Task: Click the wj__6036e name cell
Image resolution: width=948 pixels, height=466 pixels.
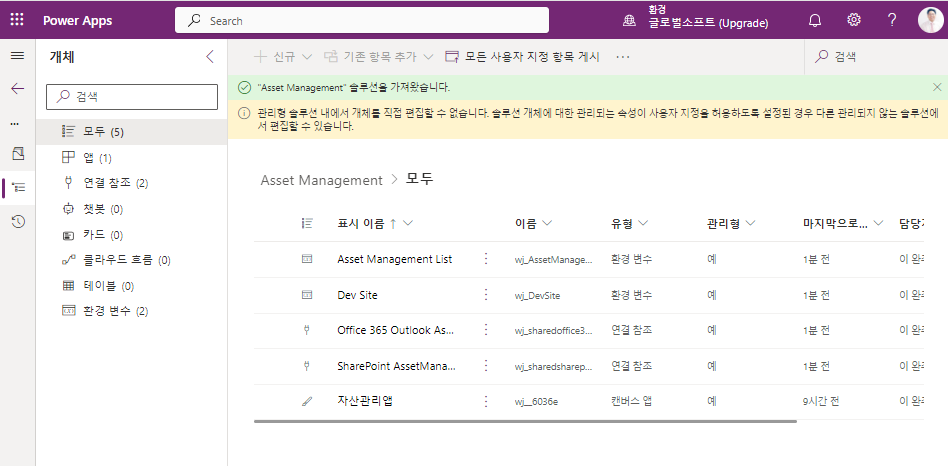Action: 536,402
